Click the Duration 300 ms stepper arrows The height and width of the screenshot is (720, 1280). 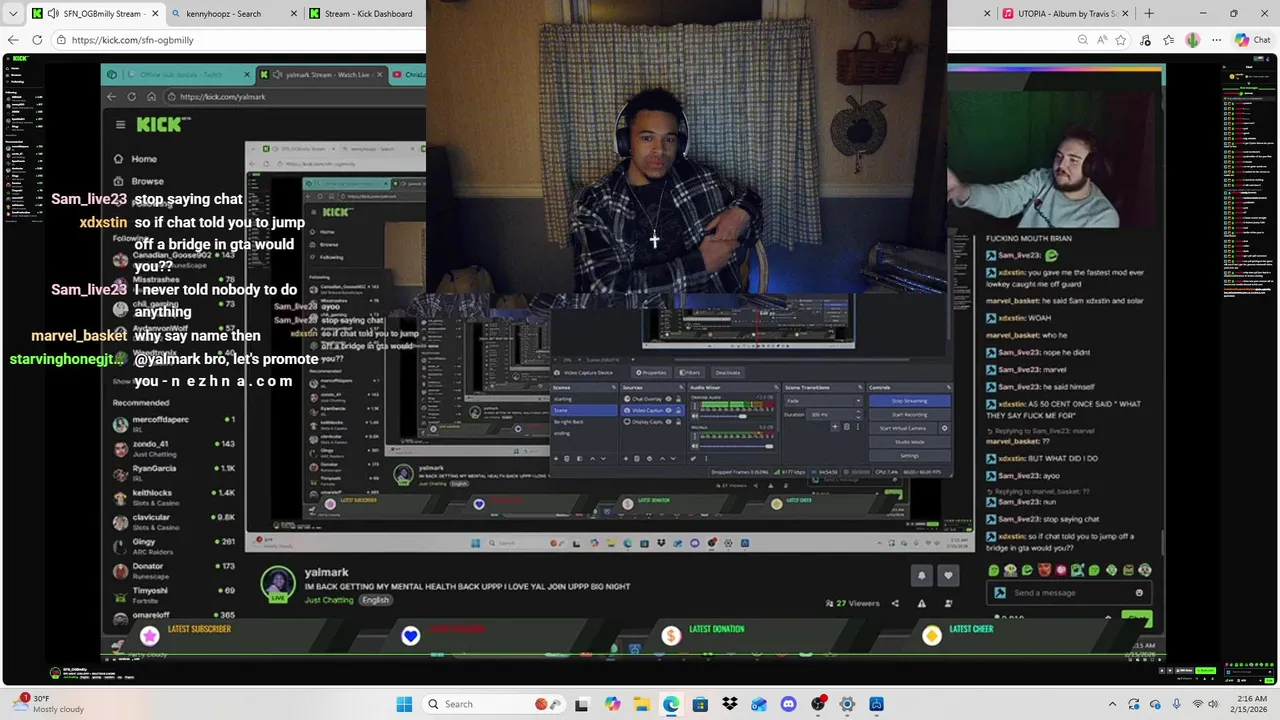pyautogui.click(x=858, y=414)
